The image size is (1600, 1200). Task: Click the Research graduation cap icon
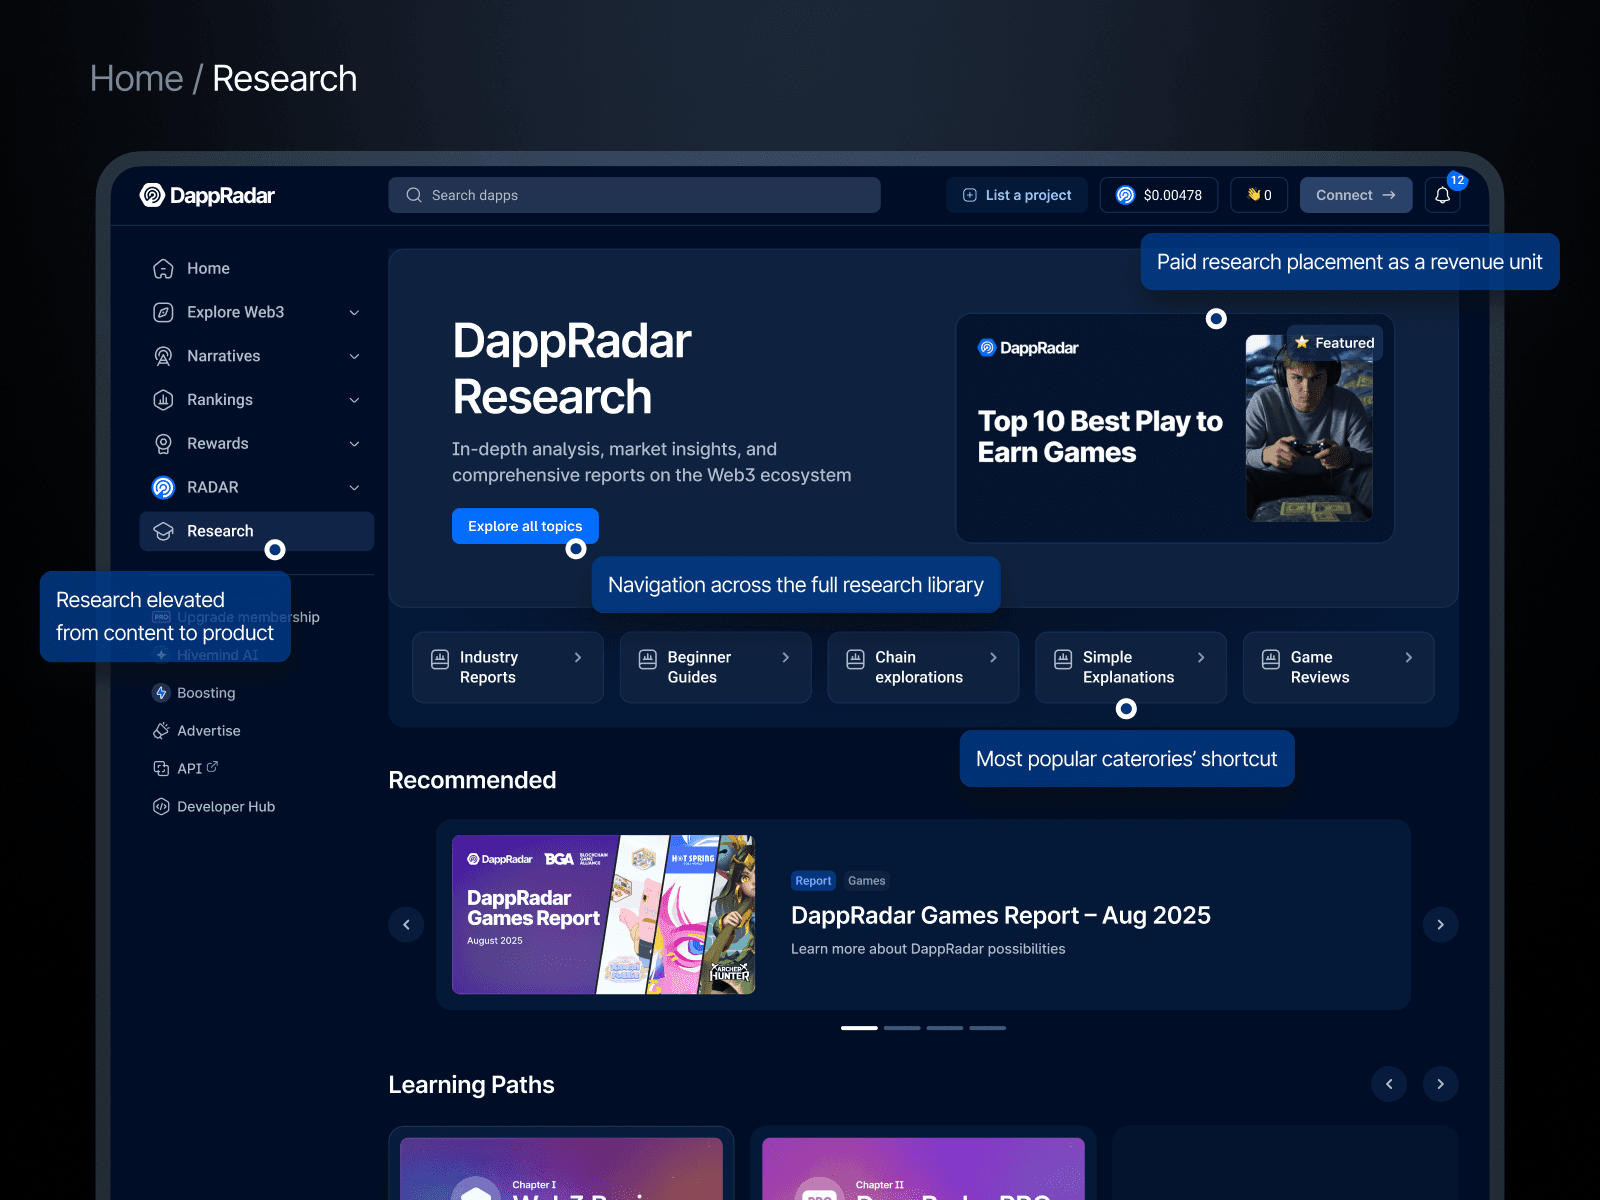163,531
